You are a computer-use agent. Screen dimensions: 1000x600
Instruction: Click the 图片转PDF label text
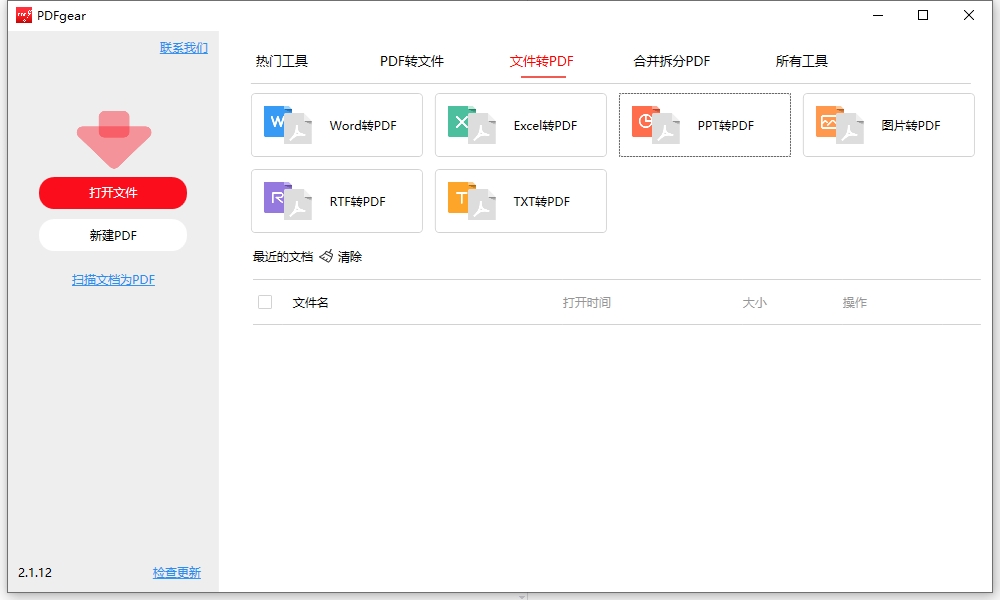pos(911,126)
